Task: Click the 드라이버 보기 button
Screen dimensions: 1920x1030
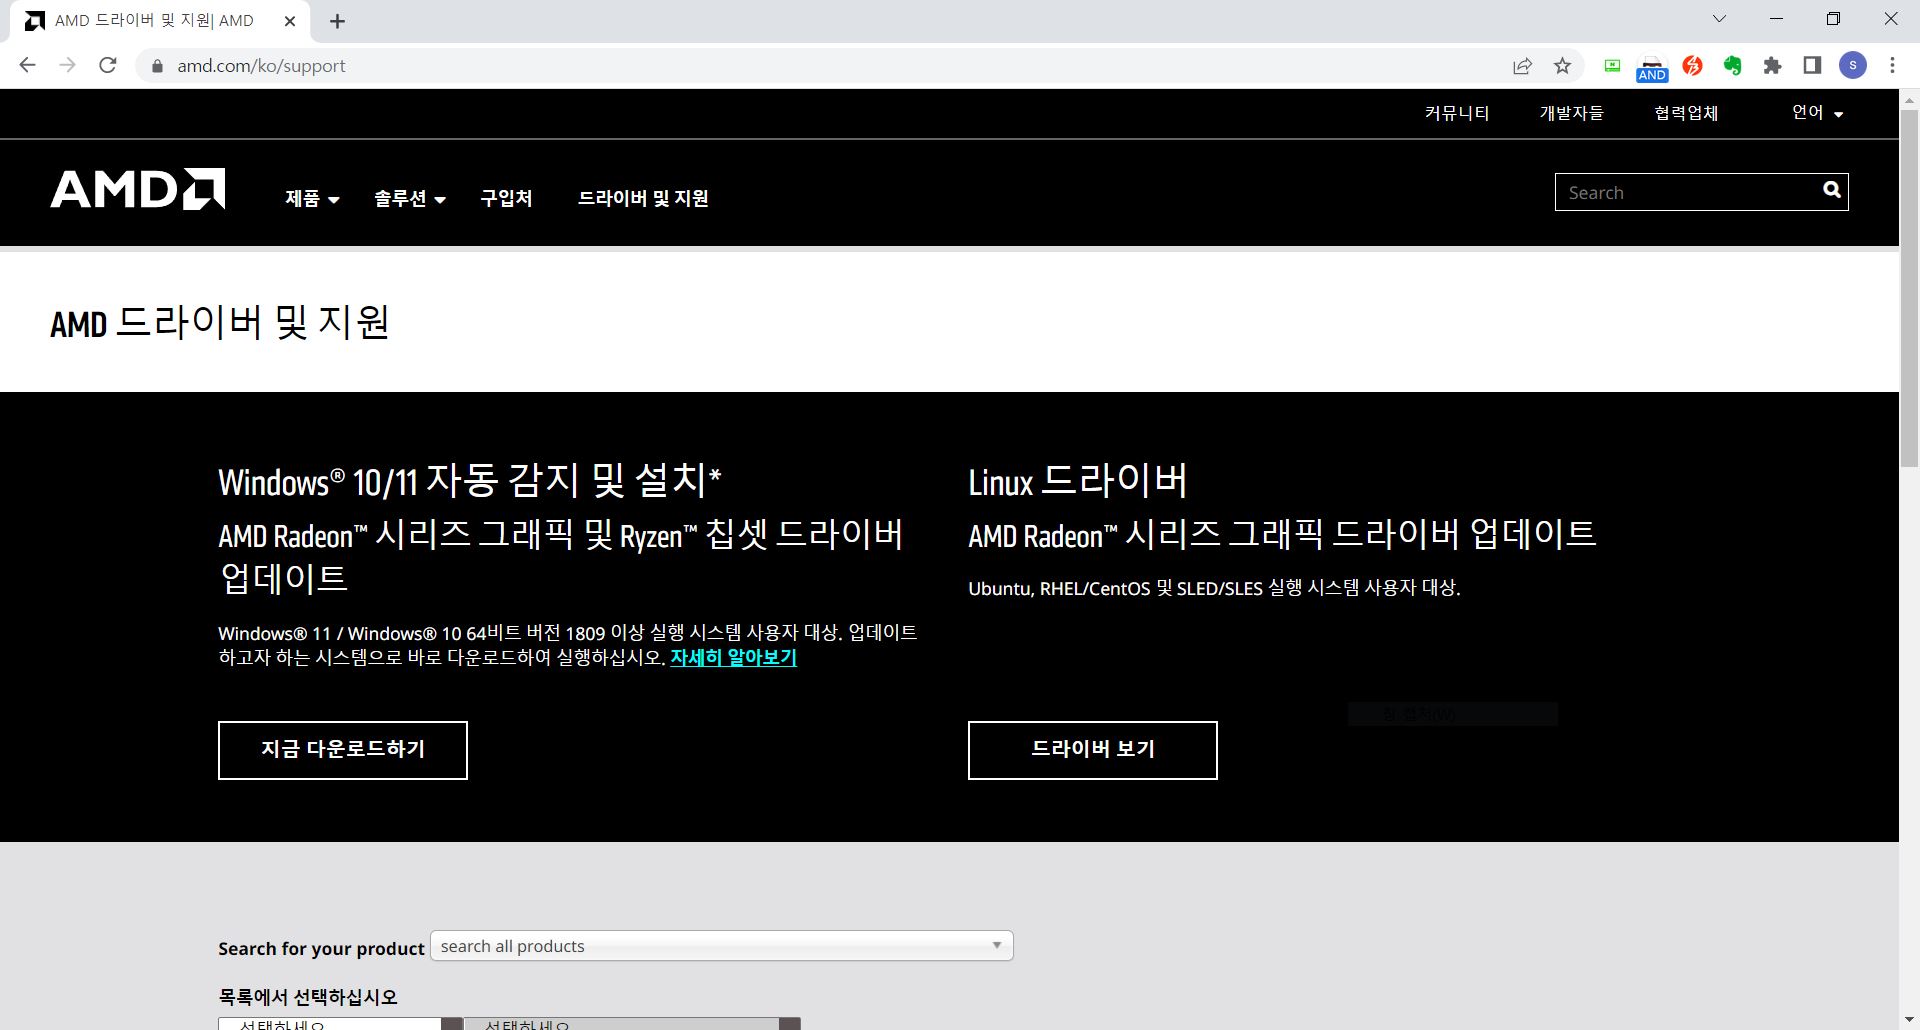Action: pyautogui.click(x=1093, y=750)
